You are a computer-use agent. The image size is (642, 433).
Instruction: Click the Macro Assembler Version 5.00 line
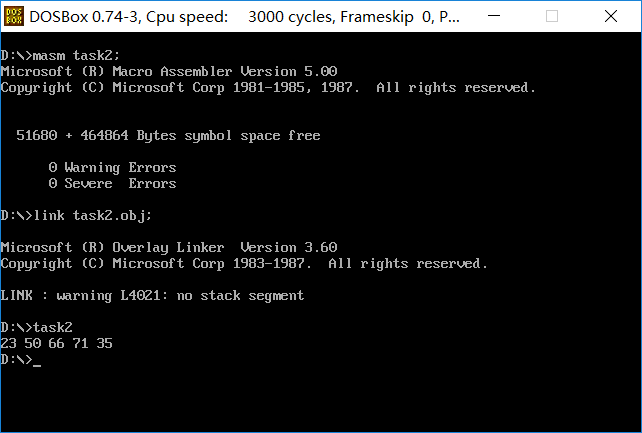(x=169, y=71)
